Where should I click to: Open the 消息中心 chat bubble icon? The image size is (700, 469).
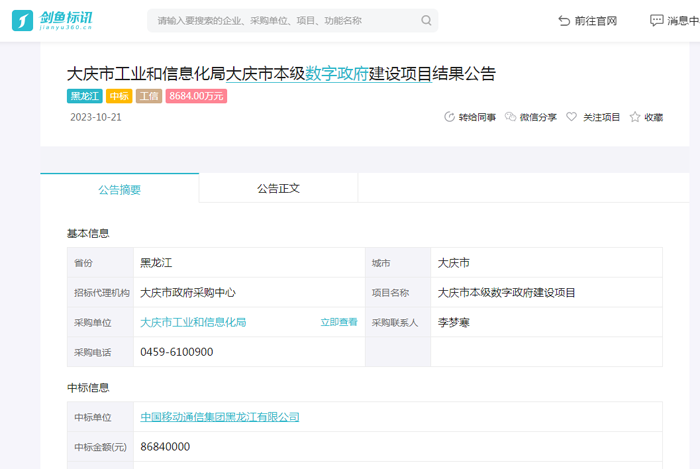tap(656, 21)
